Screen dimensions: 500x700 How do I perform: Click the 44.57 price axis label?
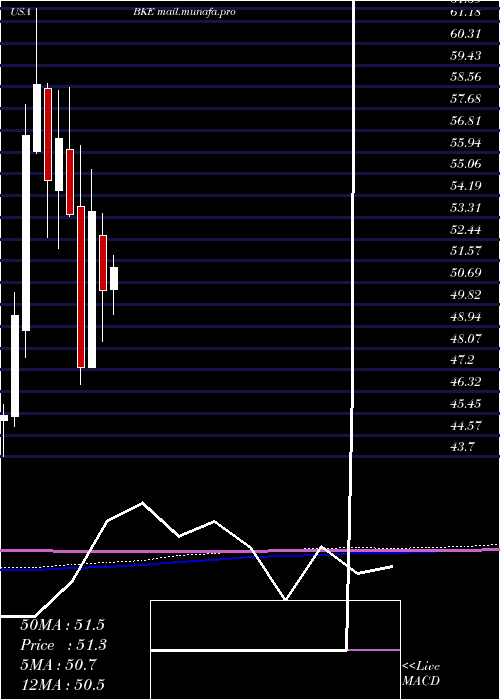click(x=466, y=425)
